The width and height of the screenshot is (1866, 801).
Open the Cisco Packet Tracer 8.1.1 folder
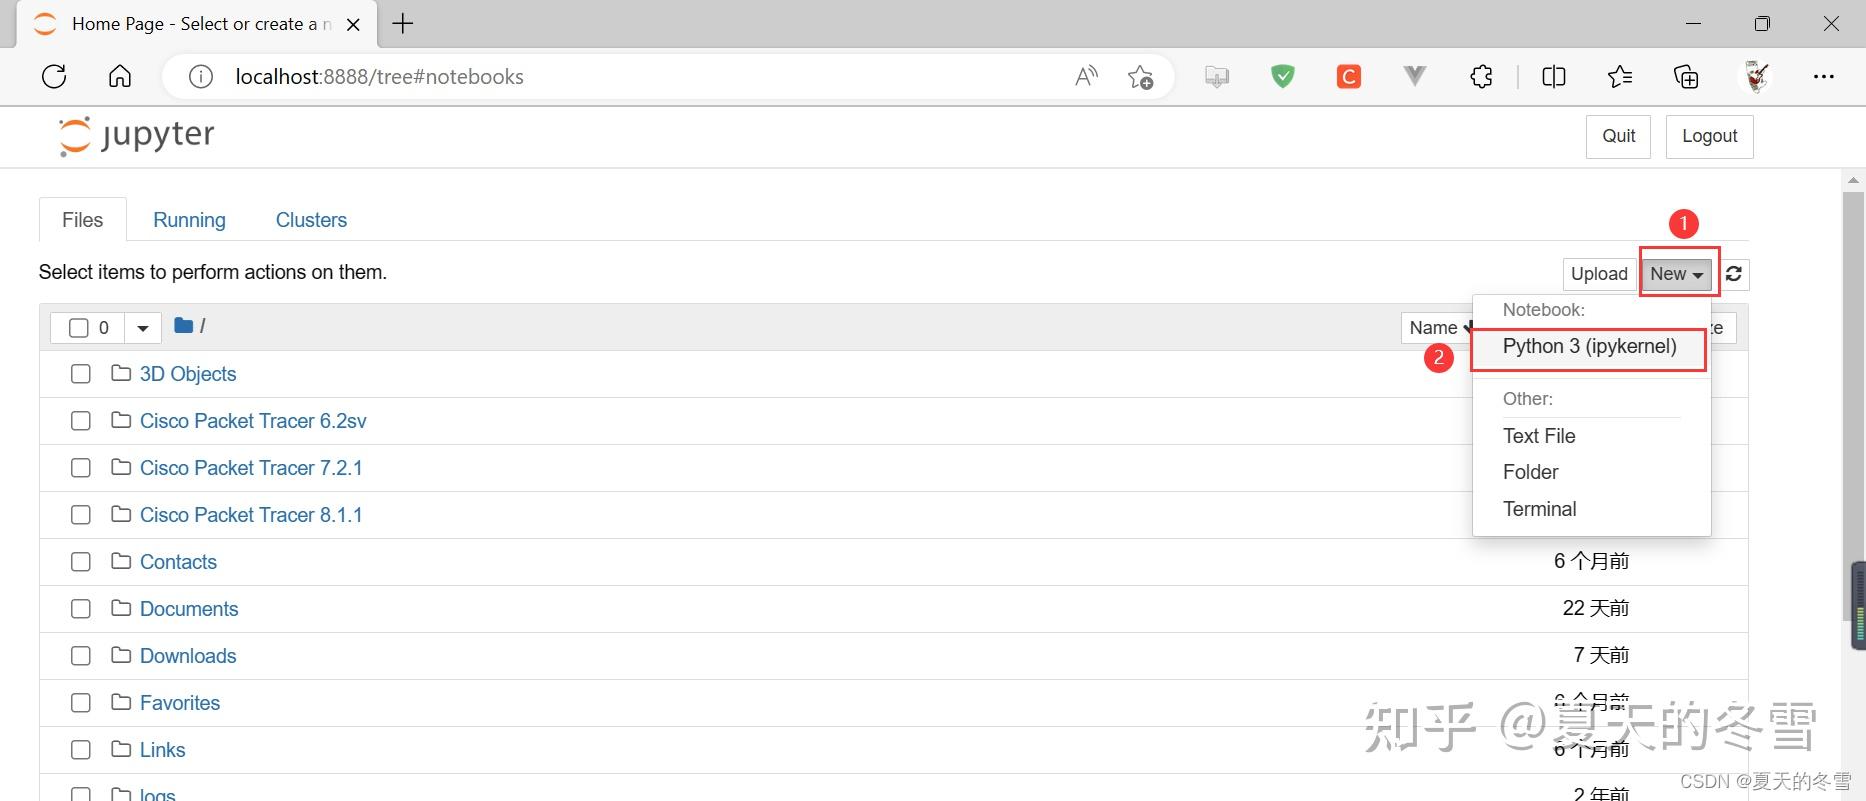[x=251, y=515]
